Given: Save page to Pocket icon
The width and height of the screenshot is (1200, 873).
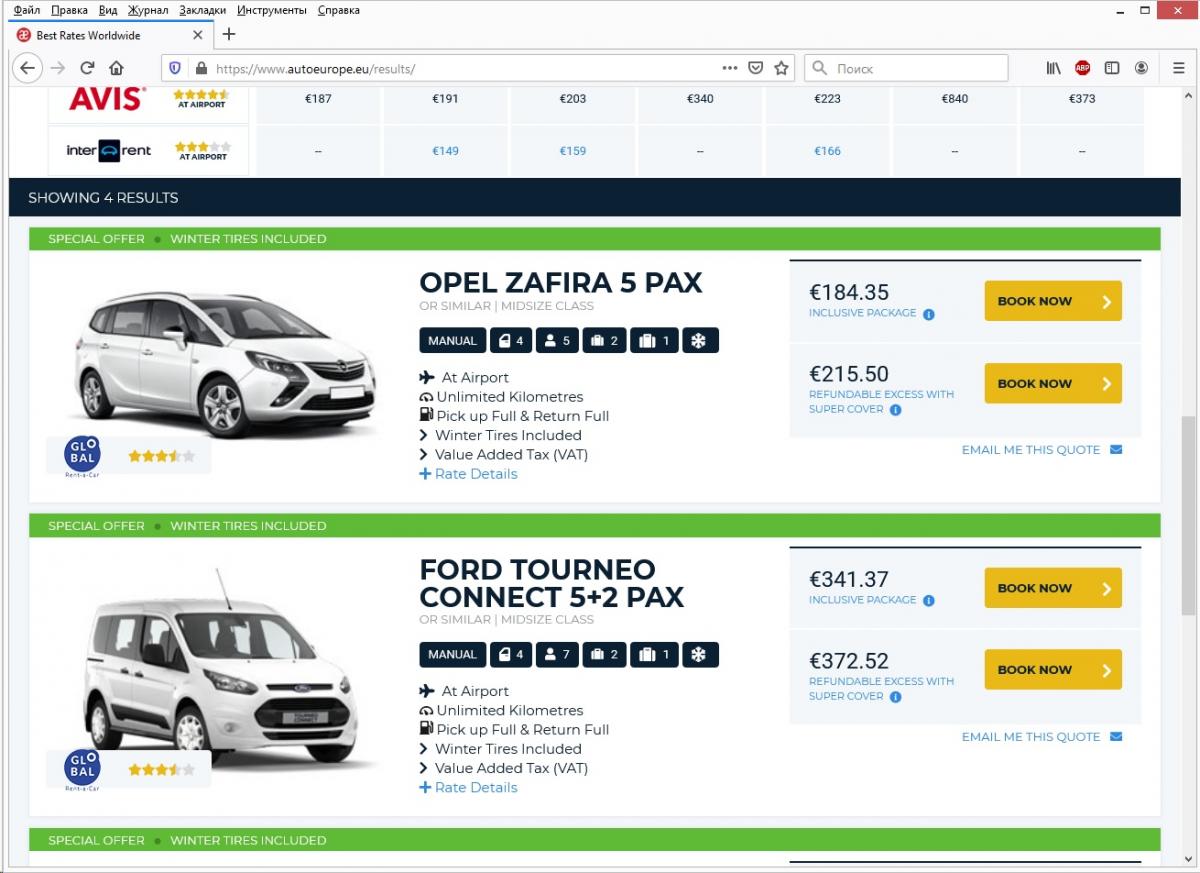Looking at the screenshot, I should [756, 68].
